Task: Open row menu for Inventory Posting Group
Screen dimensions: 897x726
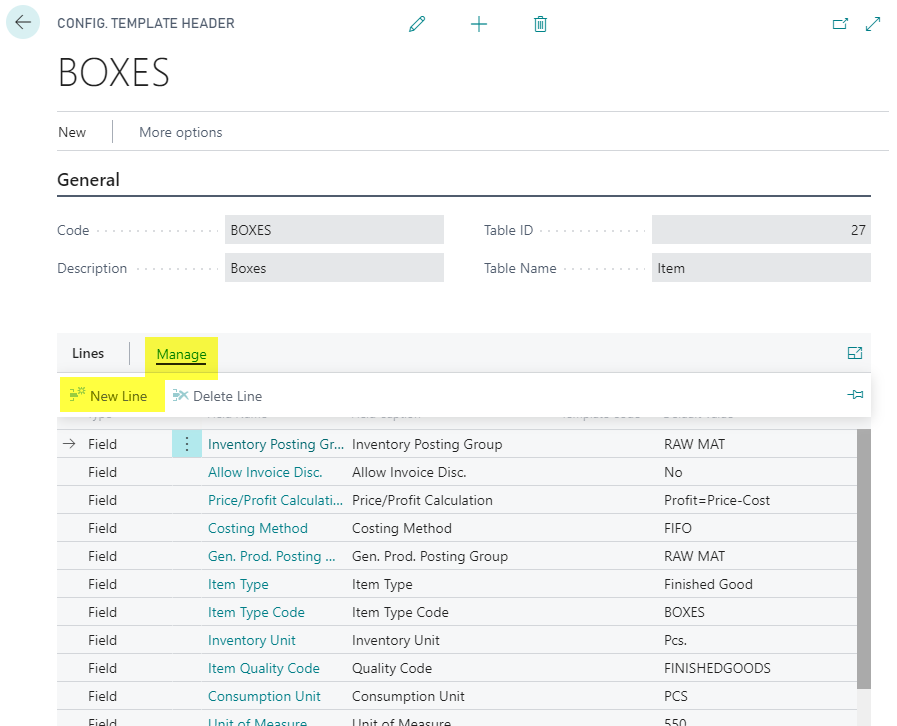Action: [186, 444]
